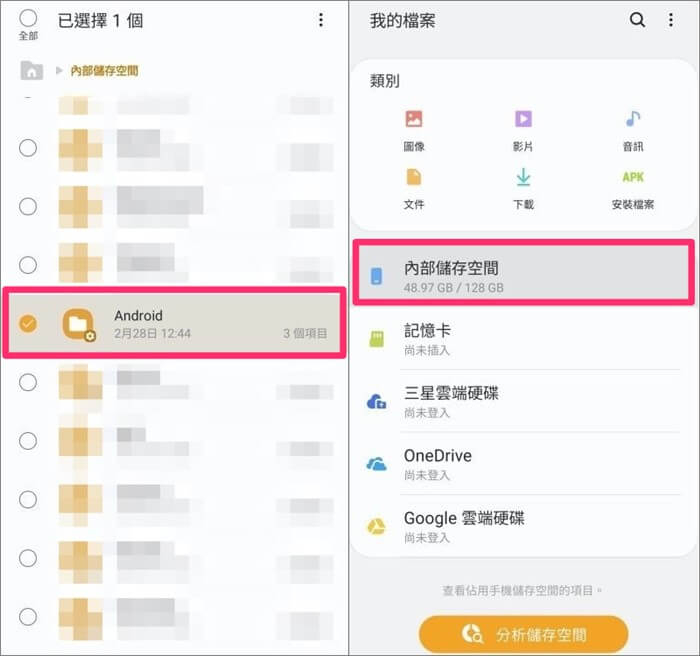The image size is (700, 656).
Task: Toggle the 全部 select-all radio circle
Action: [x=28, y=19]
